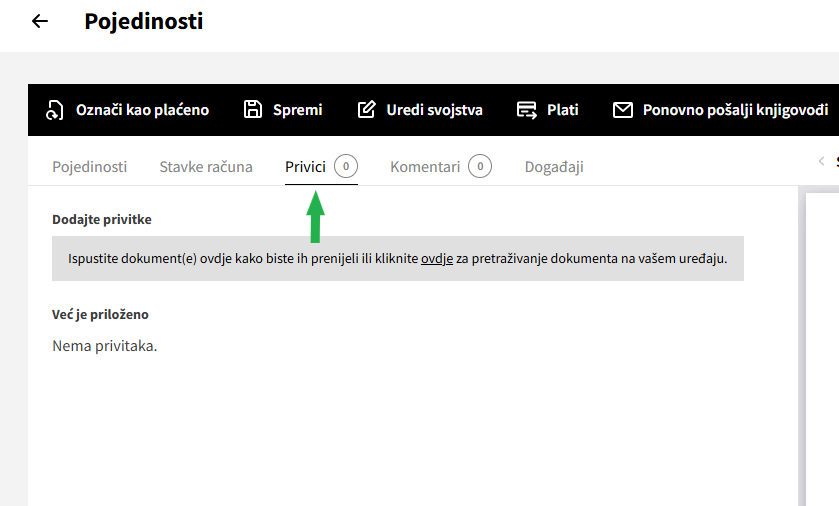This screenshot has height=506, width=839.
Task: Click the Komentari count badge
Action: pos(480,166)
